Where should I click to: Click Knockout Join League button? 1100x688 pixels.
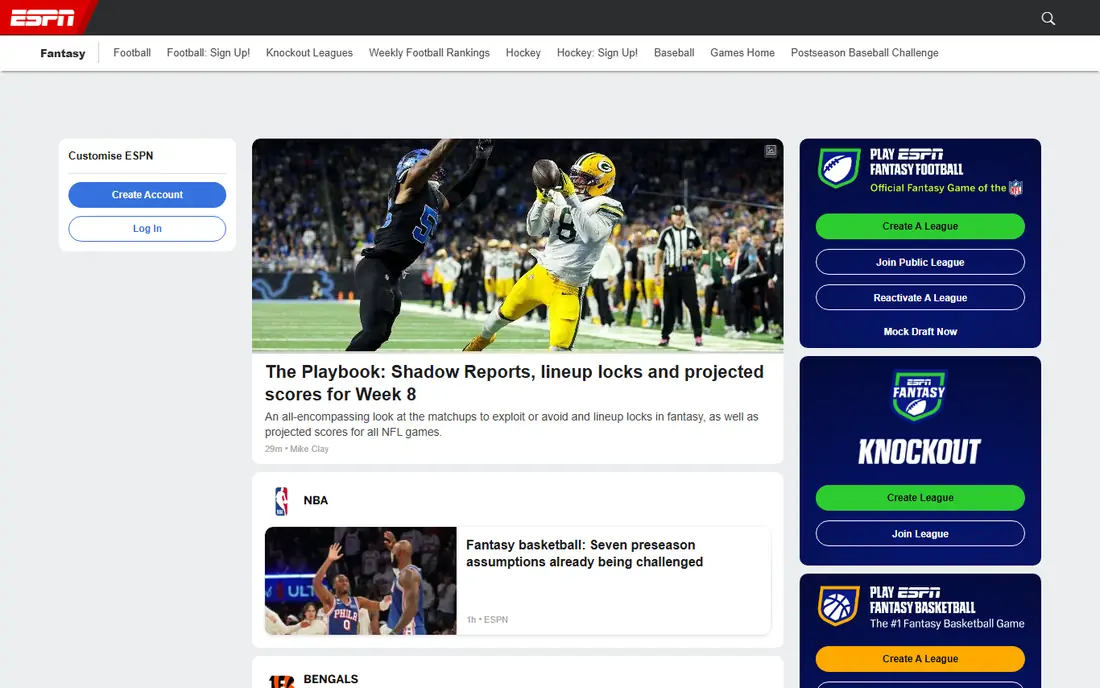click(x=920, y=534)
